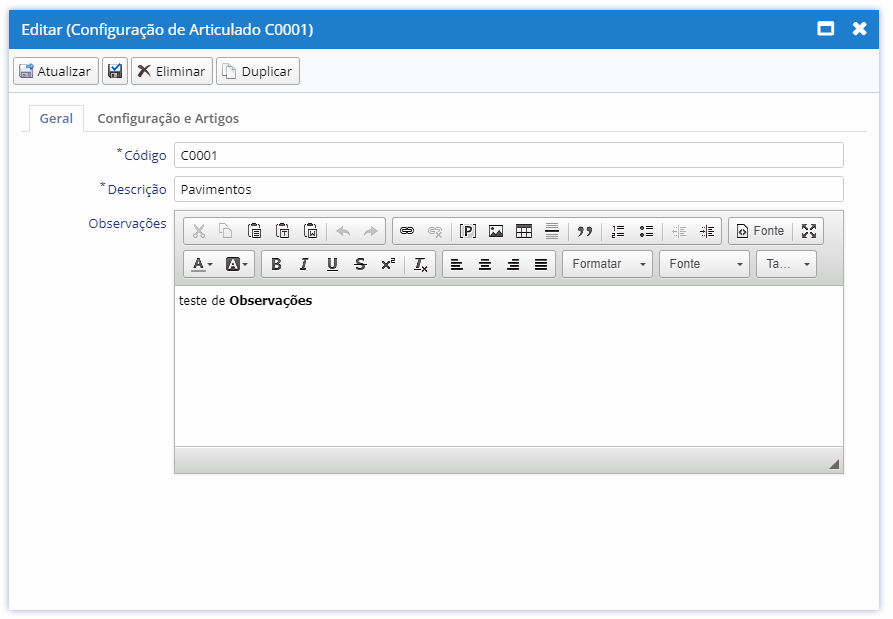Undo last change in the editor
The image size is (893, 619).
click(343, 231)
